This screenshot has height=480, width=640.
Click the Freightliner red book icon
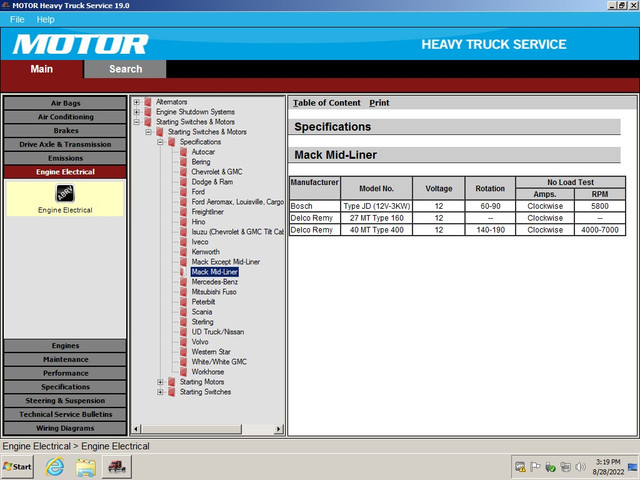point(183,212)
